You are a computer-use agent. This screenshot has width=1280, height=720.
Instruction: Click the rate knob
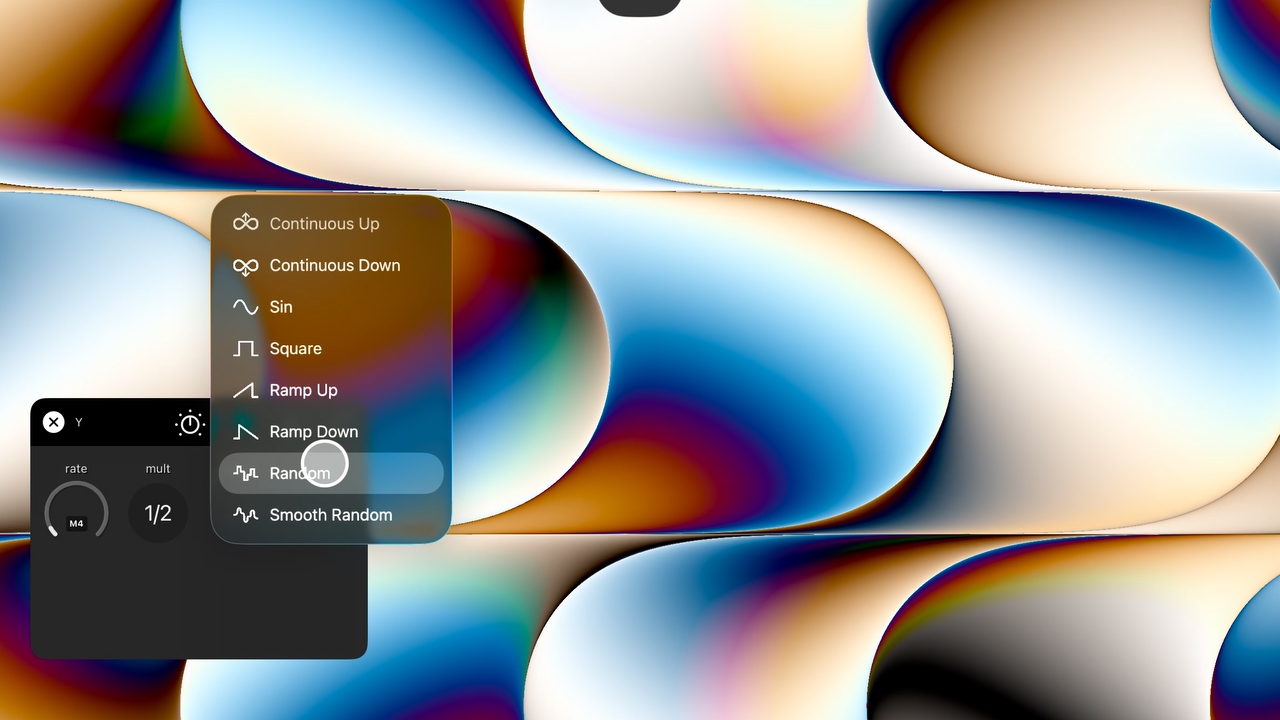(x=76, y=512)
